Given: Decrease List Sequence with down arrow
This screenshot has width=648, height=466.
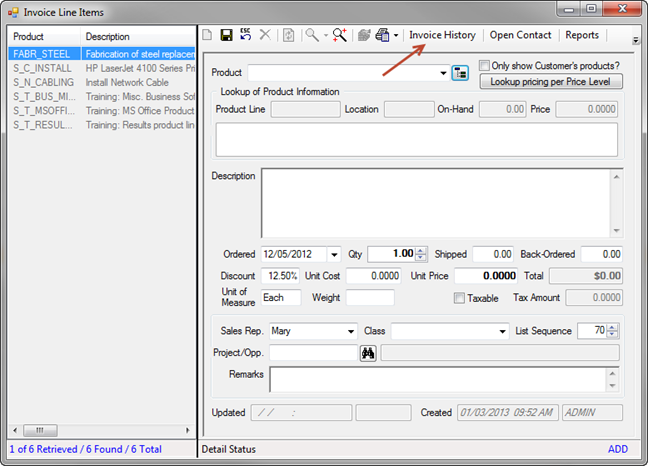Looking at the screenshot, I should (612, 334).
